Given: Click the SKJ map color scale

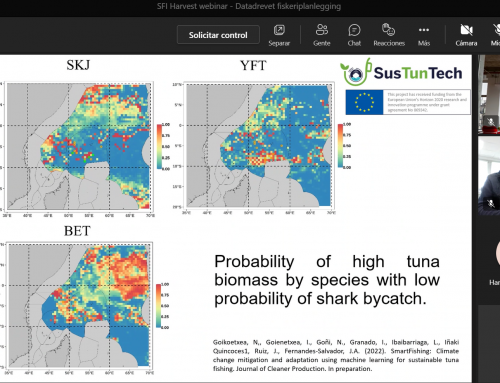Looking at the screenshot, I should [x=163, y=146].
